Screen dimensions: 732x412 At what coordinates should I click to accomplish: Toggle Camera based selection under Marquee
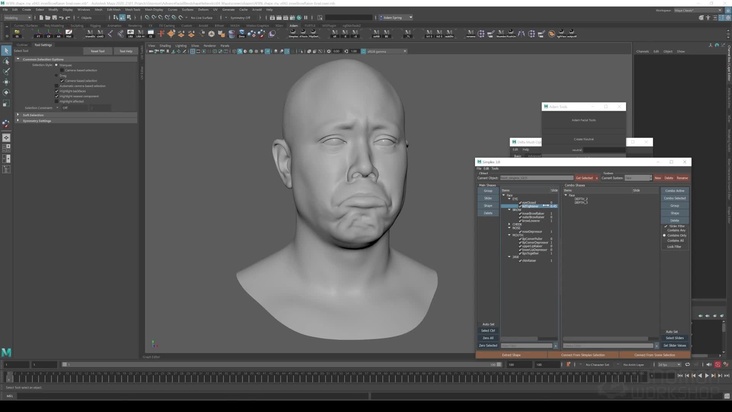[62, 70]
